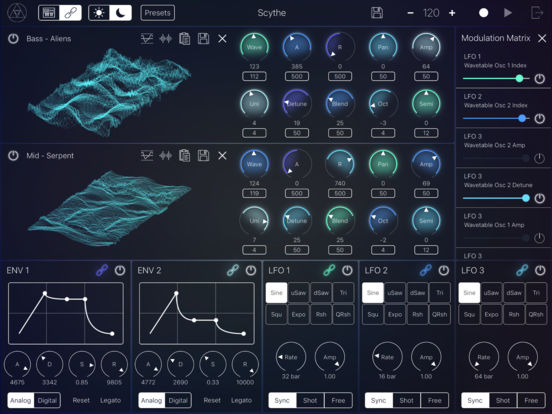Click the waveform icon for Mid - Serpent
This screenshot has width=552, height=414.
pos(165,155)
